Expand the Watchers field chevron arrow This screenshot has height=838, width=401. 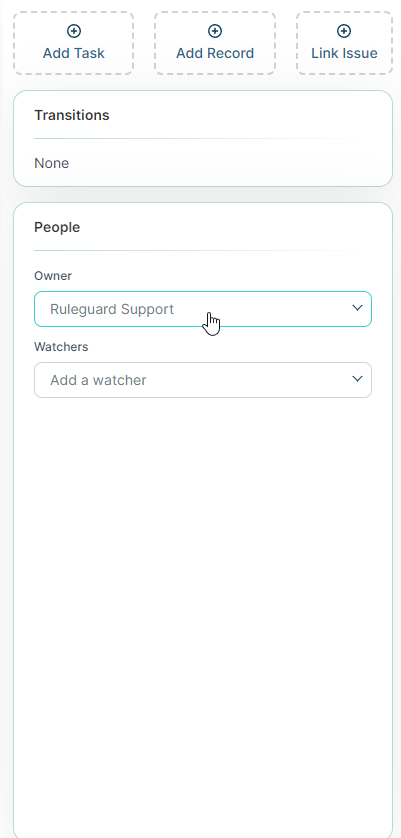(357, 379)
